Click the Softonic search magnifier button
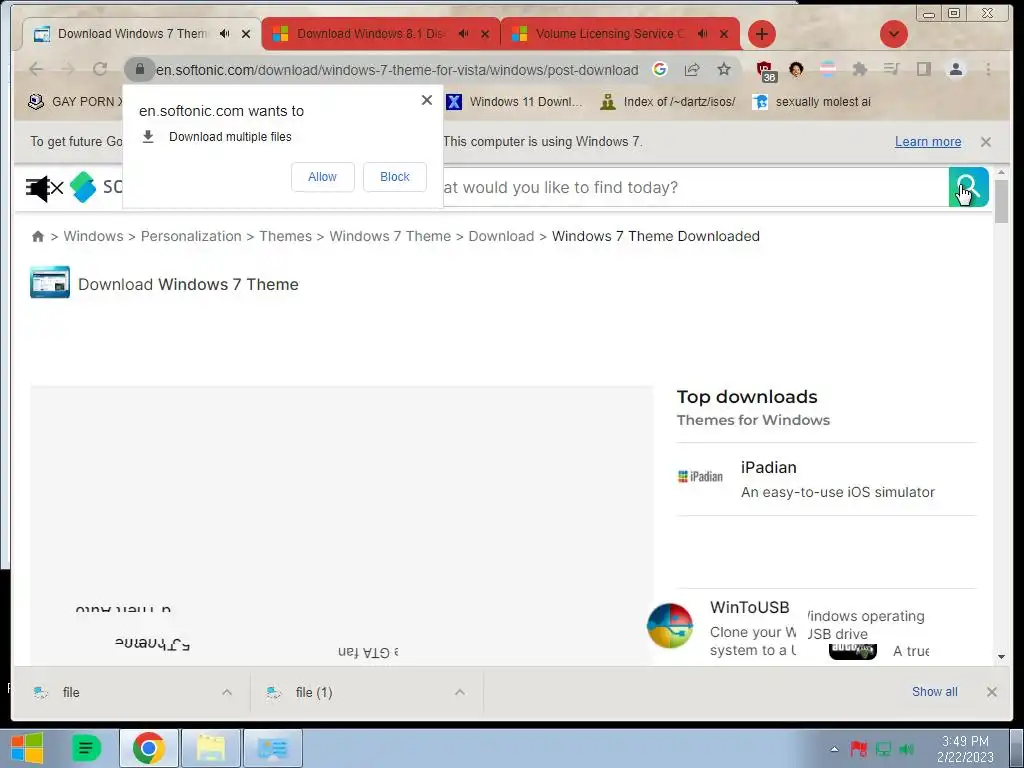The width and height of the screenshot is (1024, 768). (x=968, y=187)
